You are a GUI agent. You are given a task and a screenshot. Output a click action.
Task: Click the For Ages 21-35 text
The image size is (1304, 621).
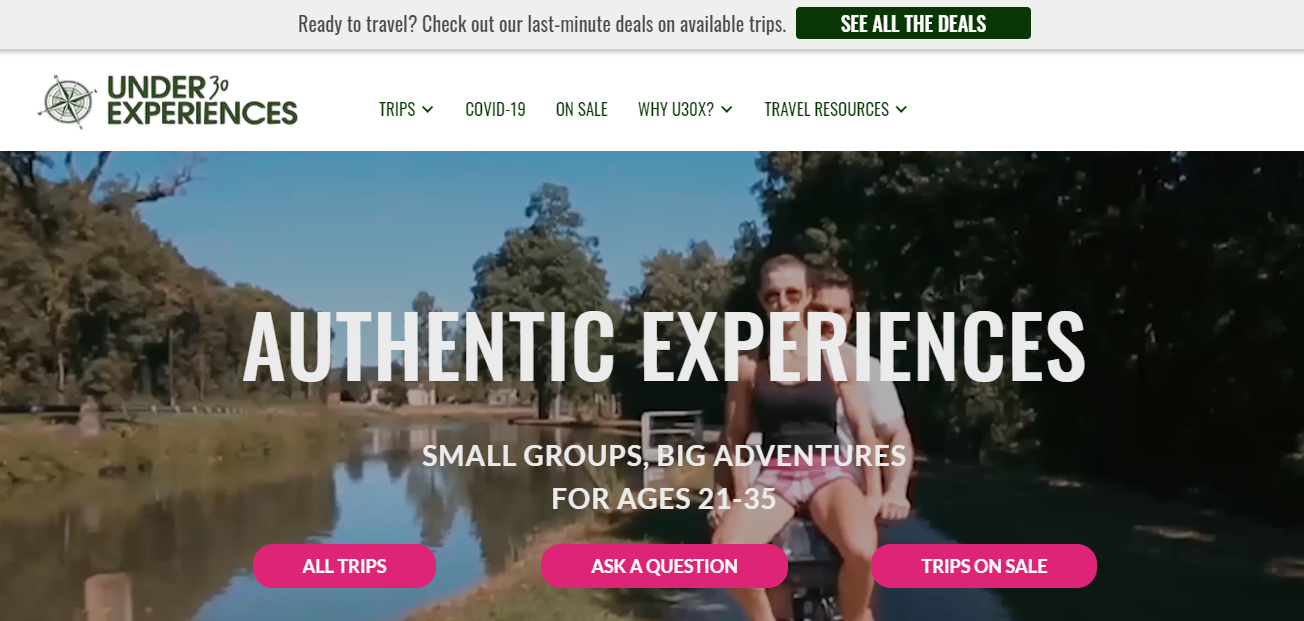664,498
